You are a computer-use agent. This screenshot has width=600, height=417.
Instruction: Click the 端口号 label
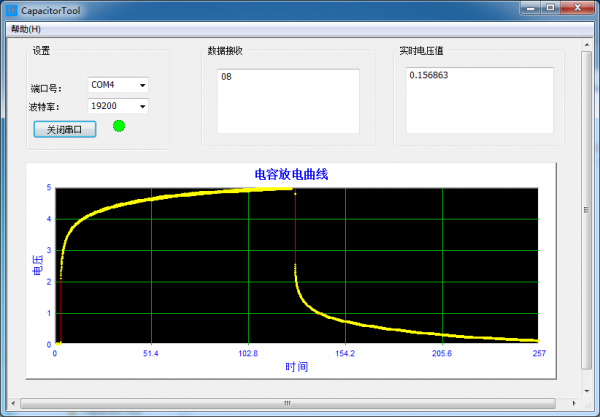click(x=46, y=89)
